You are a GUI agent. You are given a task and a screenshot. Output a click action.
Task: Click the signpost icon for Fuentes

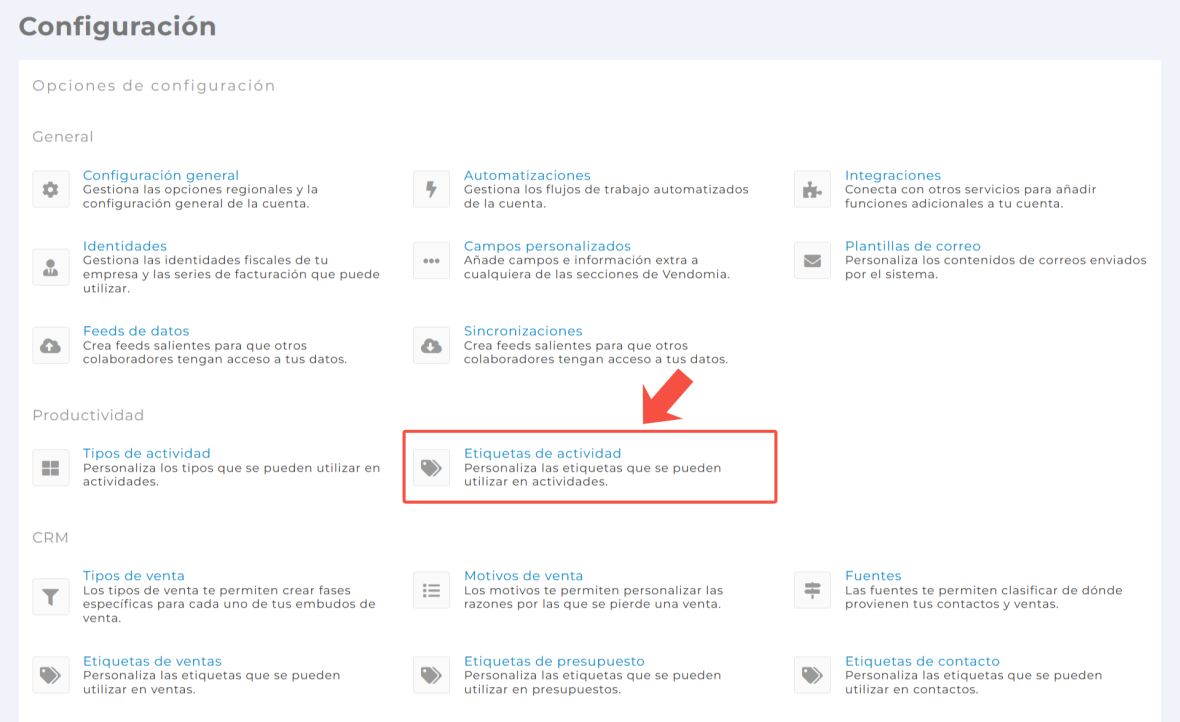pyautogui.click(x=812, y=590)
